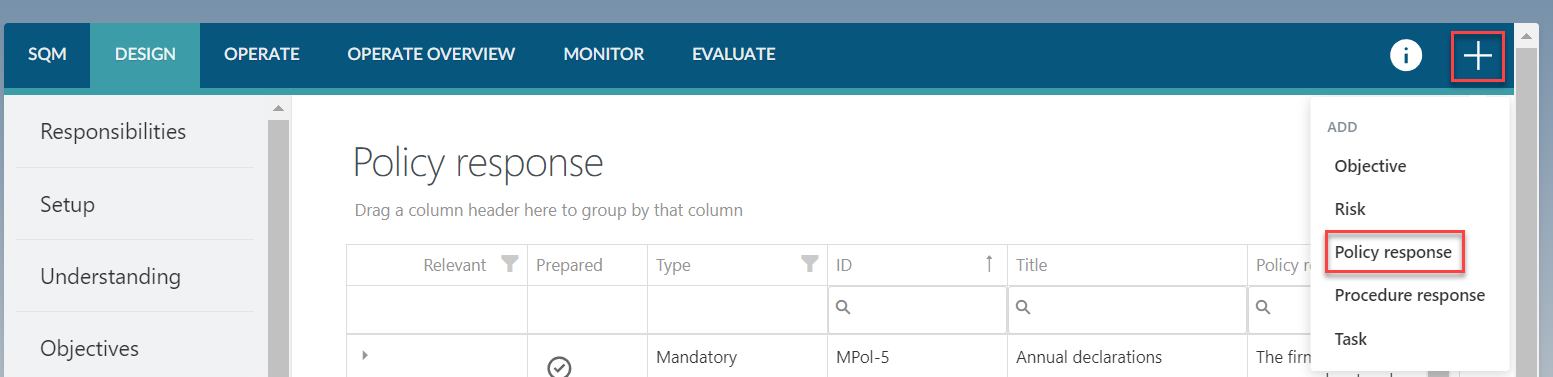Open Responsibilities in the sidebar
Viewport: 1553px width, 377px height.
[113, 131]
